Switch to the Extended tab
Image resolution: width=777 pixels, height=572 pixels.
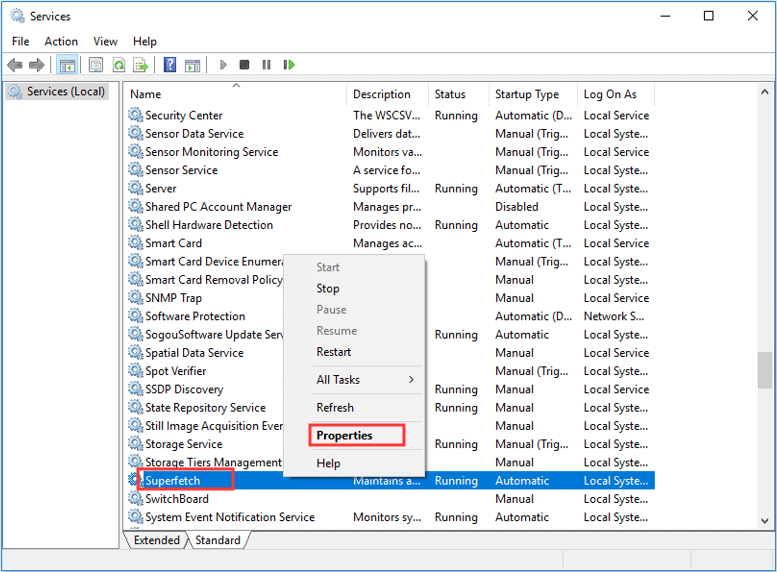(157, 540)
